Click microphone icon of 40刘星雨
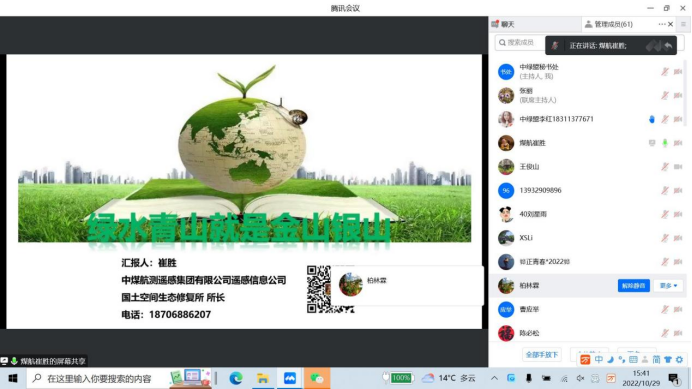692x389 pixels. [x=665, y=214]
